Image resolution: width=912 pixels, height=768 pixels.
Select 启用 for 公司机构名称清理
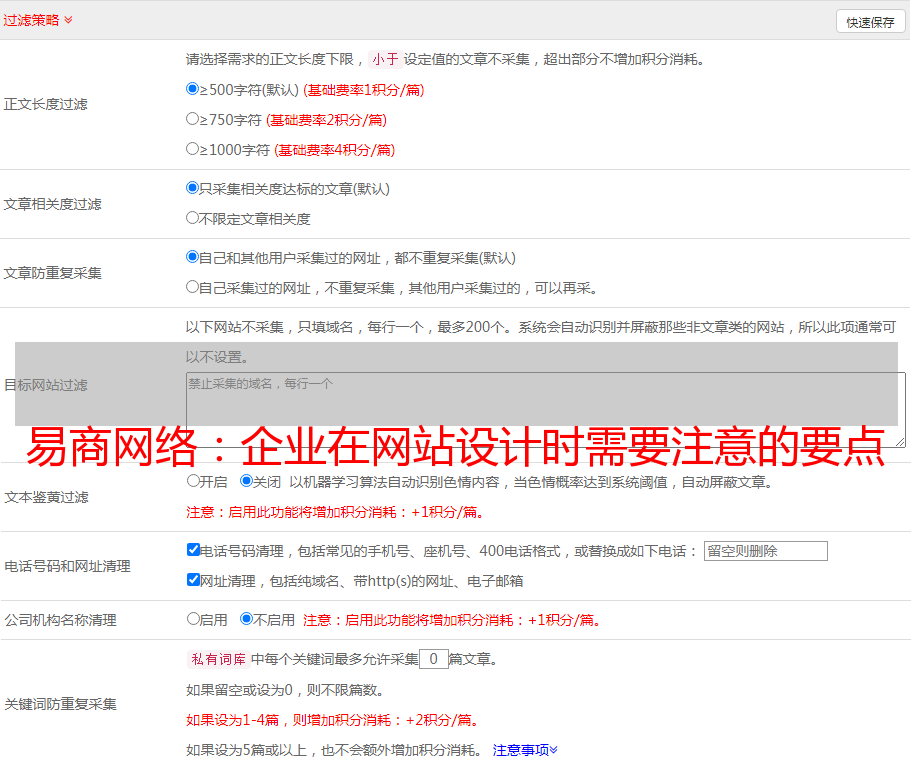193,618
